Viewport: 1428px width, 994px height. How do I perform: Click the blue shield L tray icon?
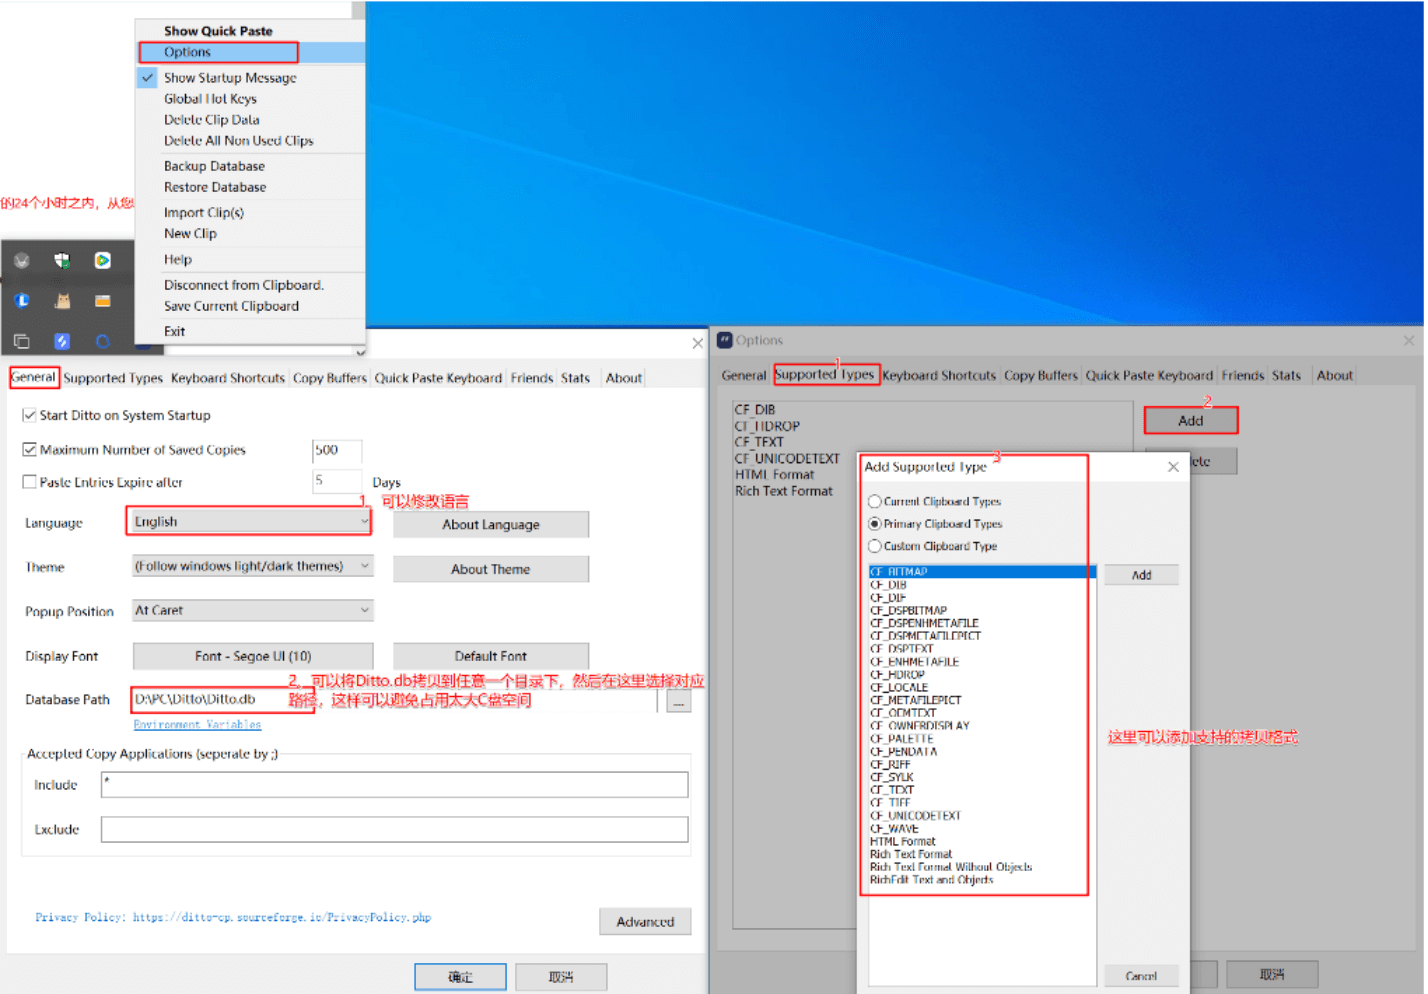(22, 301)
